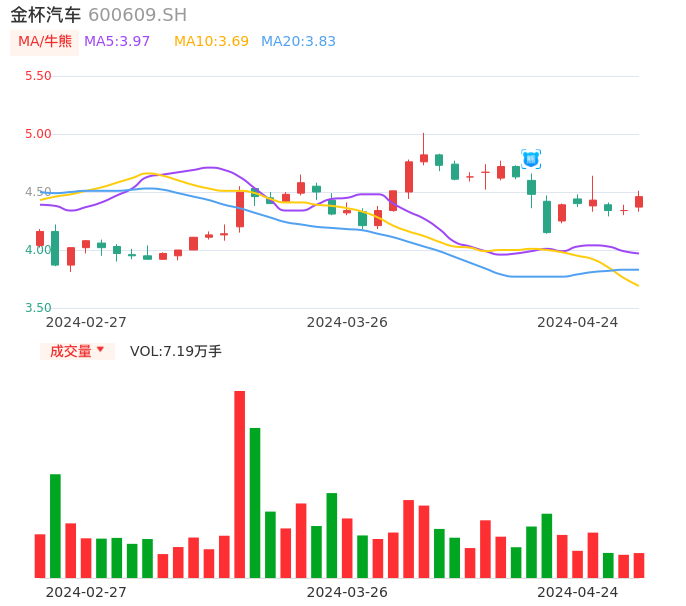The width and height of the screenshot is (686, 606).
Task: Select the MA/牛熊 indicator tab
Action: (45, 42)
